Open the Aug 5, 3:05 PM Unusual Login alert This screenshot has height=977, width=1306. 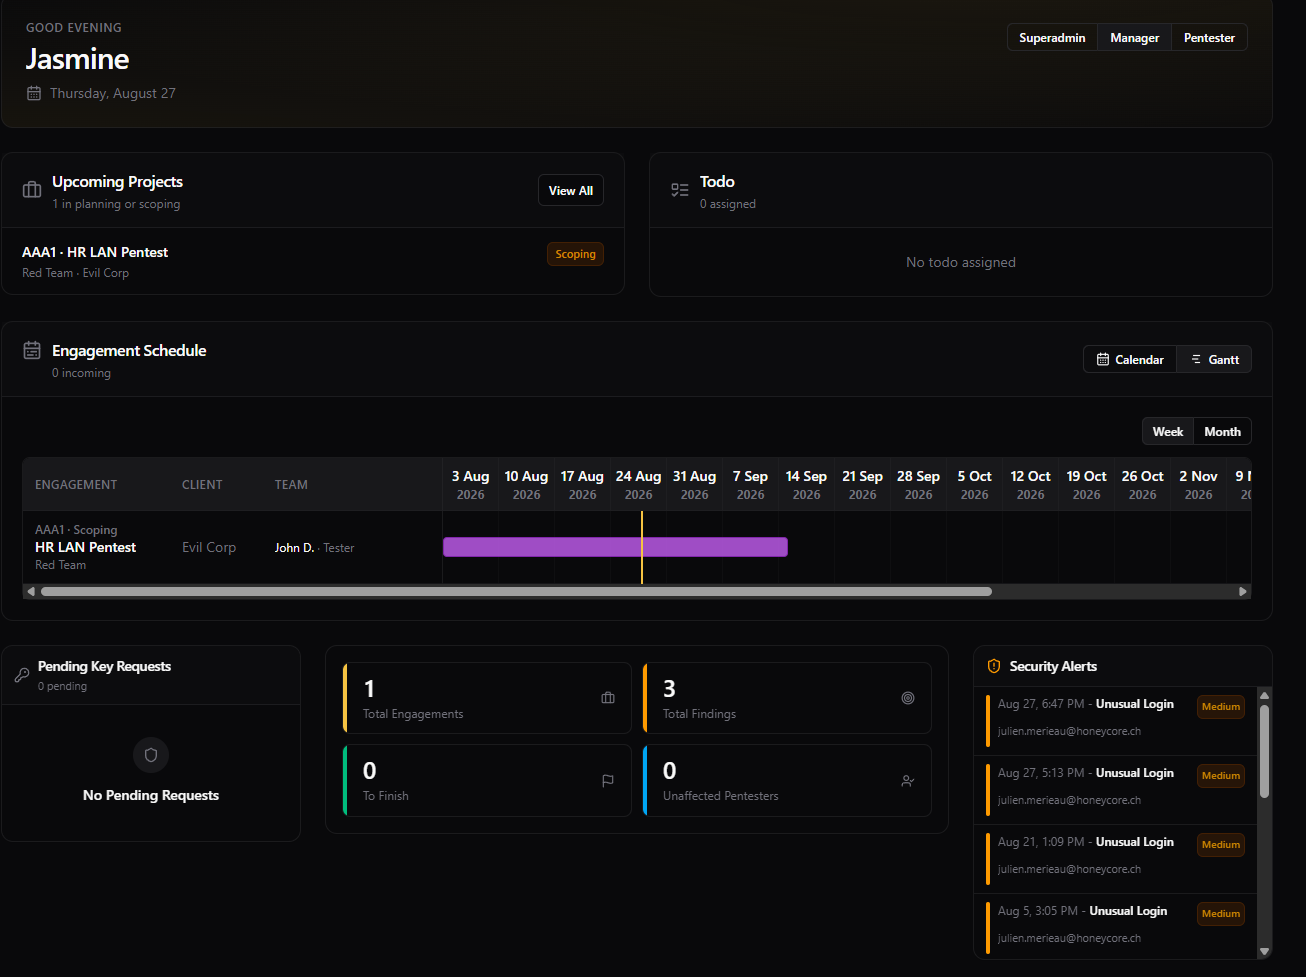1115,926
